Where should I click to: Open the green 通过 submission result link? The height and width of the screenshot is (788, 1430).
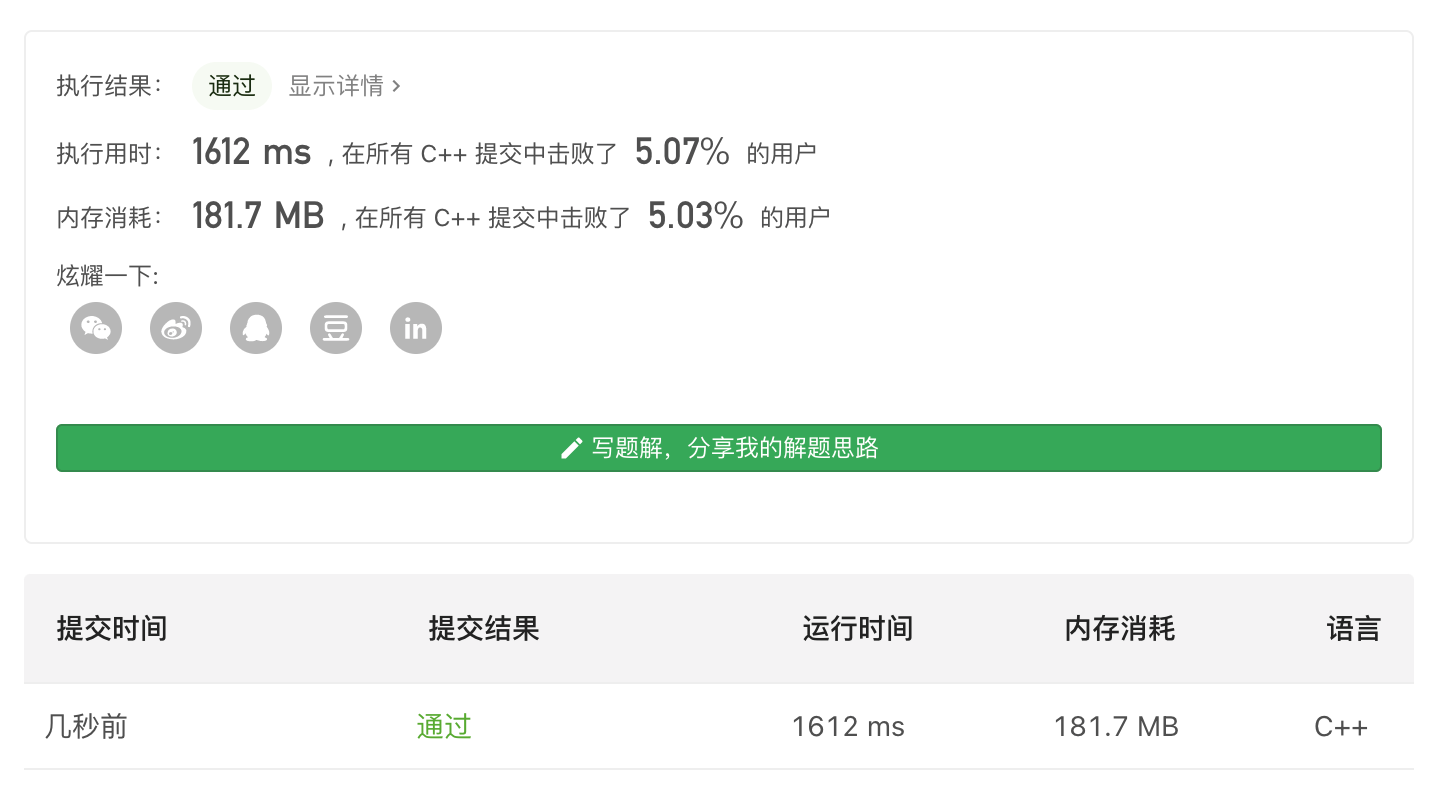[x=444, y=726]
